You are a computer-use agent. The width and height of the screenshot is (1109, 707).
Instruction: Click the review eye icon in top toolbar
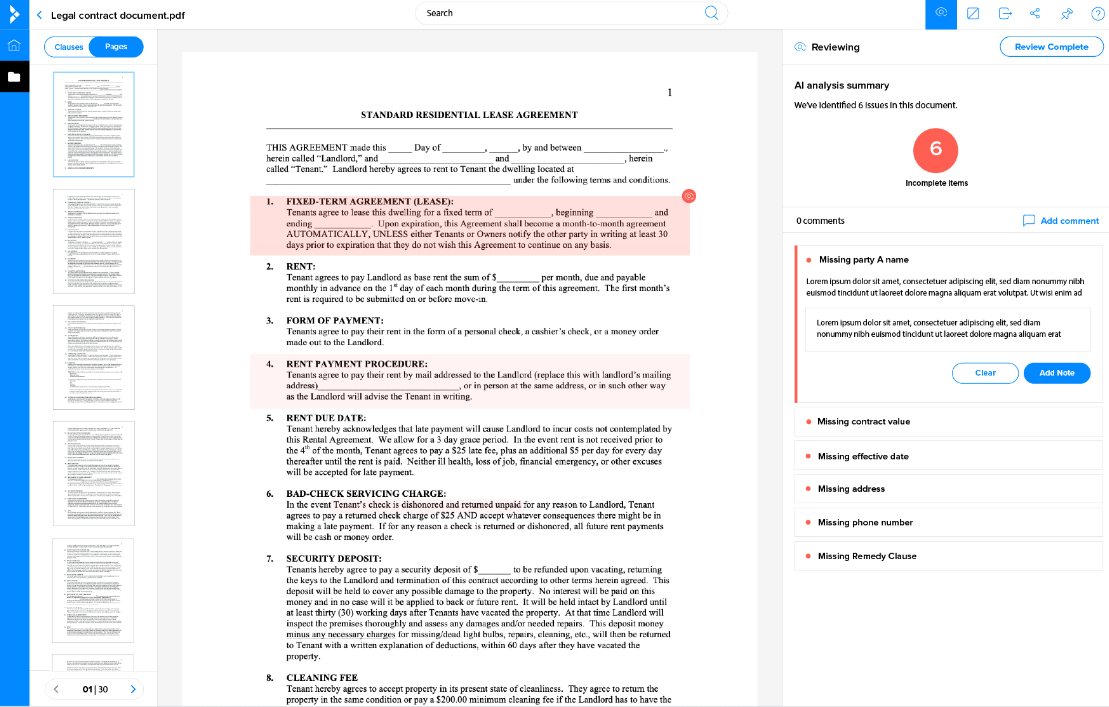click(940, 13)
